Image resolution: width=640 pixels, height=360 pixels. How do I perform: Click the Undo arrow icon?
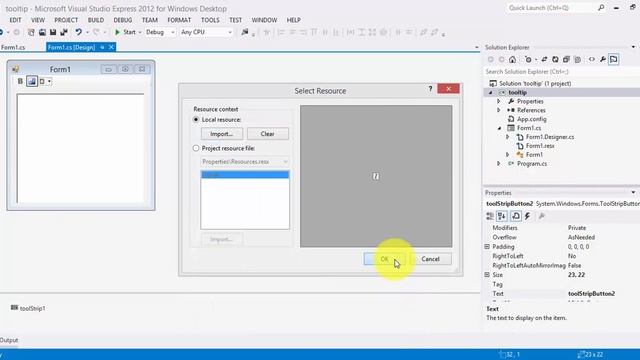[x=78, y=32]
